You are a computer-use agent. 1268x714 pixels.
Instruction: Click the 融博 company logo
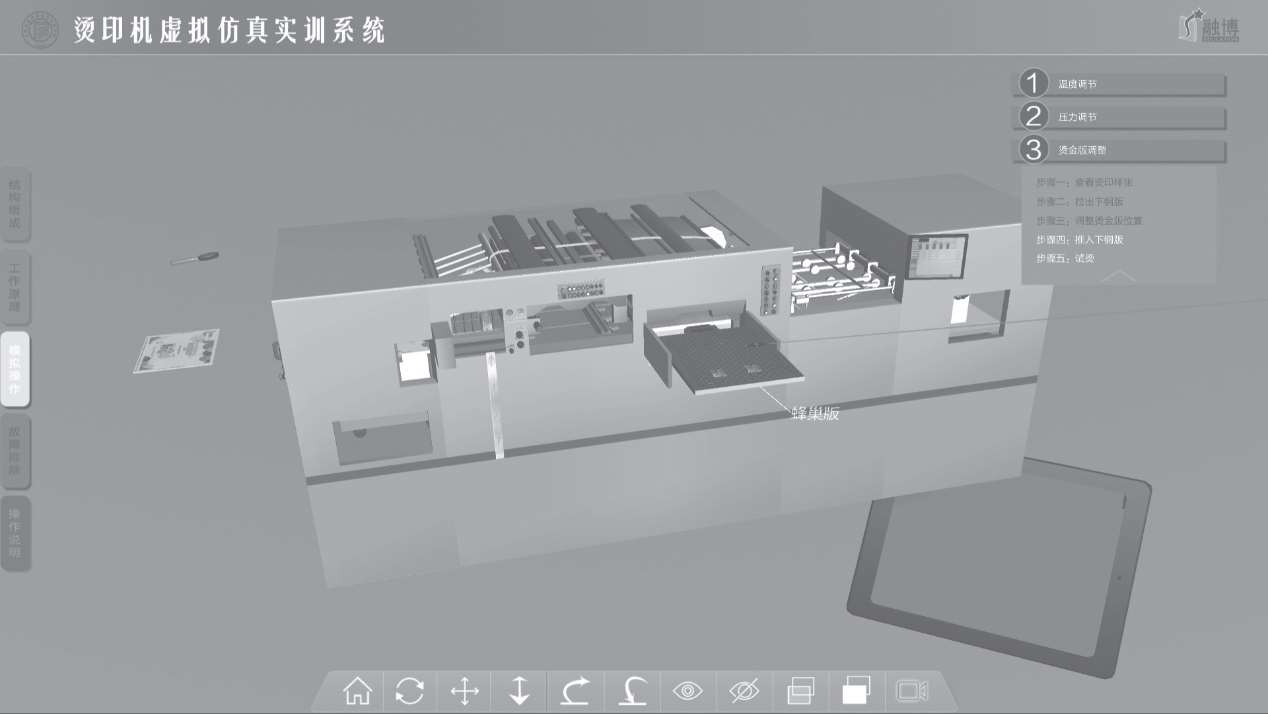pos(1210,27)
